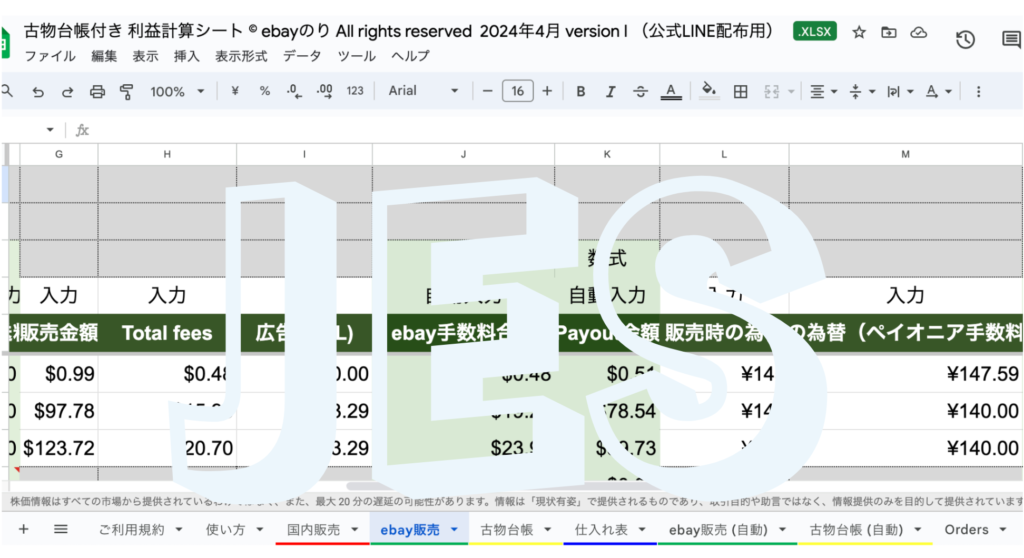Screen dimensions: 1024x558
Task: Open the zoom 100% dropdown
Action: 177,91
